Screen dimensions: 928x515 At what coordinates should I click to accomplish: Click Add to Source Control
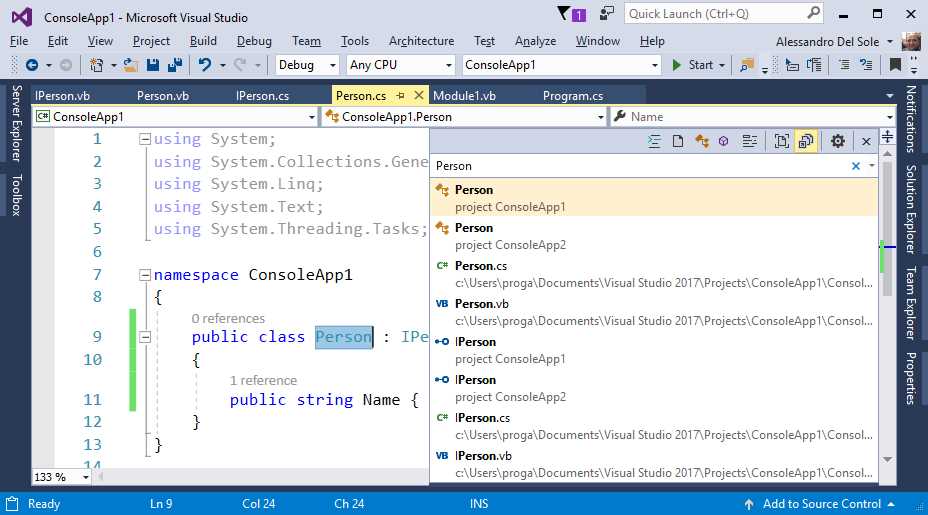pyautogui.click(x=821, y=504)
